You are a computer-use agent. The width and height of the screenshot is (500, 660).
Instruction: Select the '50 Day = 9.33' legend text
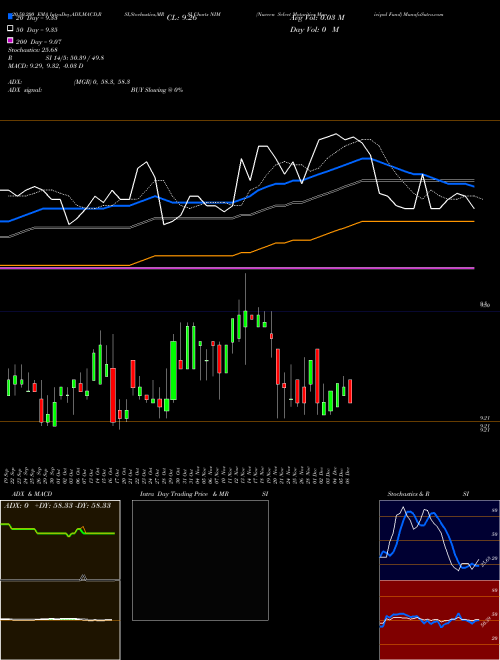pos(37,30)
